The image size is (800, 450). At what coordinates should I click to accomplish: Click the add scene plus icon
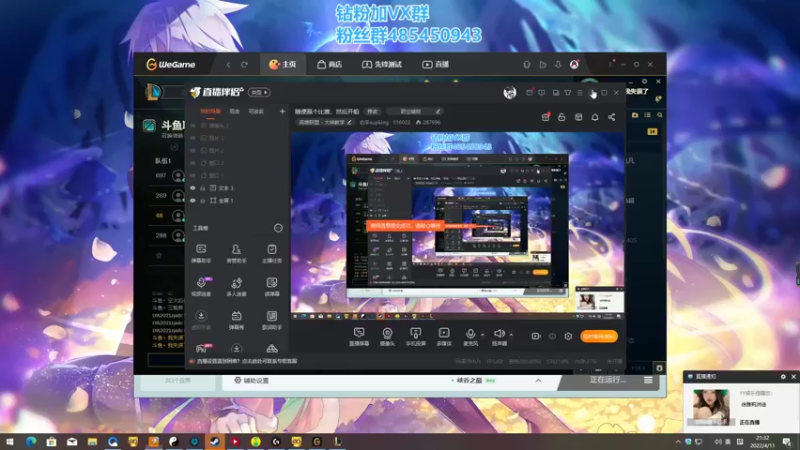coord(282,111)
